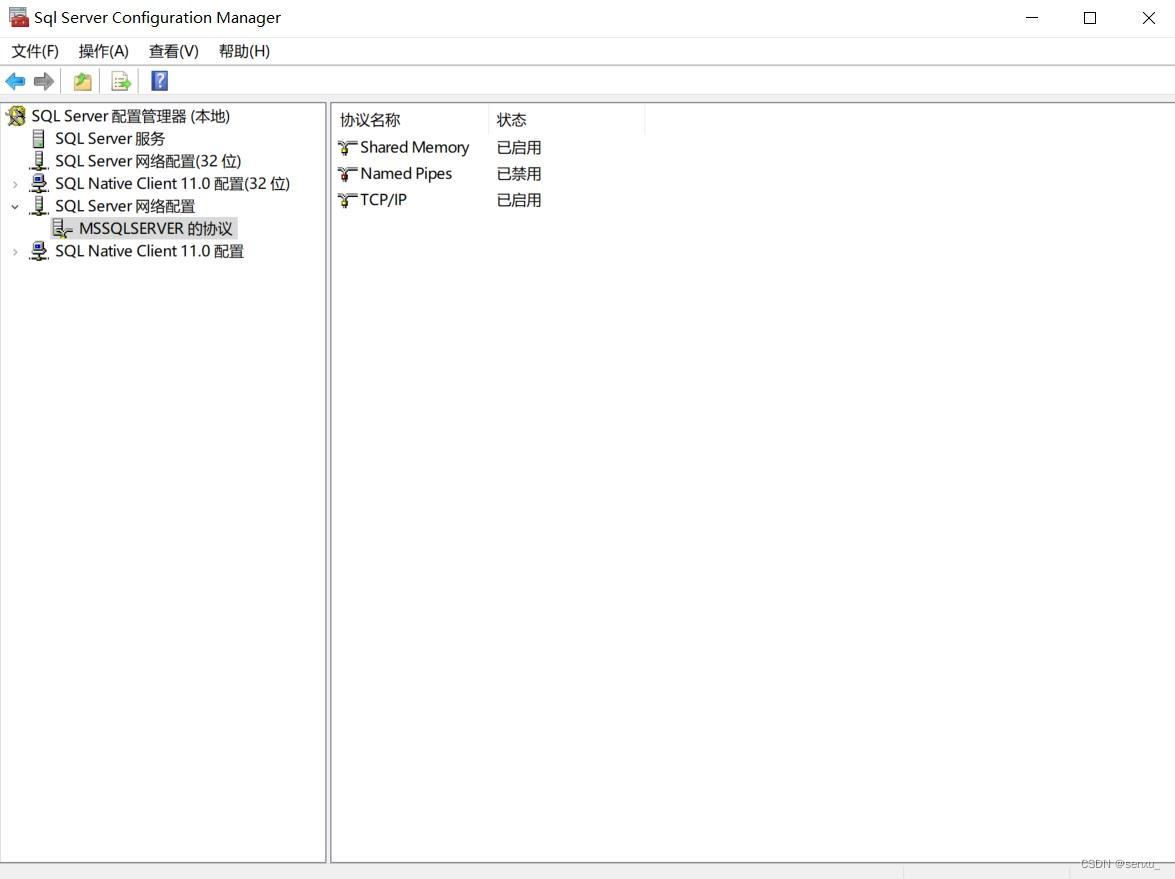Viewport: 1175px width, 879px height.
Task: Click the Forward arrow toolbar icon
Action: 44,81
